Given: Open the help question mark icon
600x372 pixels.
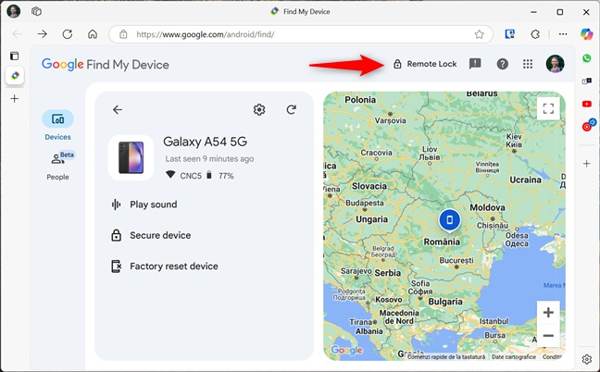Looking at the screenshot, I should [502, 64].
